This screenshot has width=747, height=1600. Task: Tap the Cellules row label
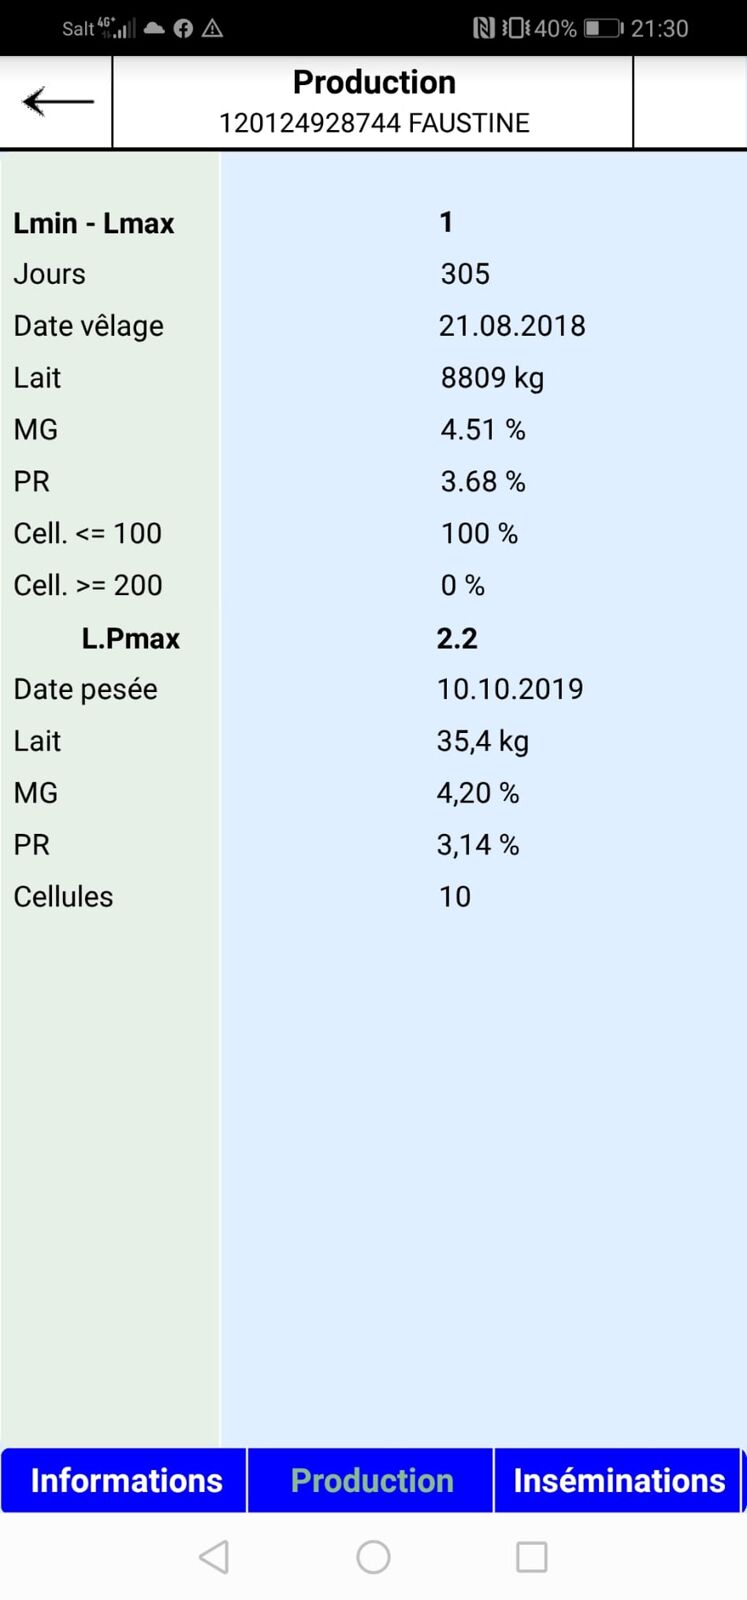(63, 897)
